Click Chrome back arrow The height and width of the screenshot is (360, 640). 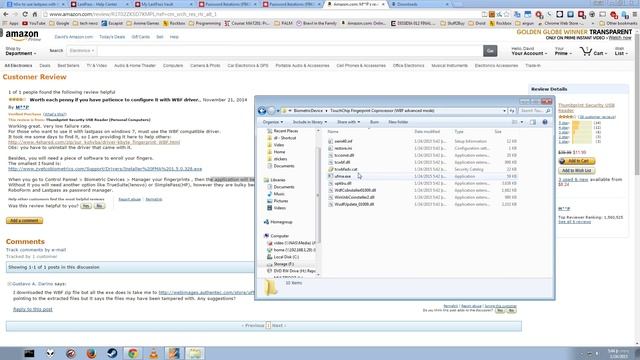pyautogui.click(x=5, y=14)
